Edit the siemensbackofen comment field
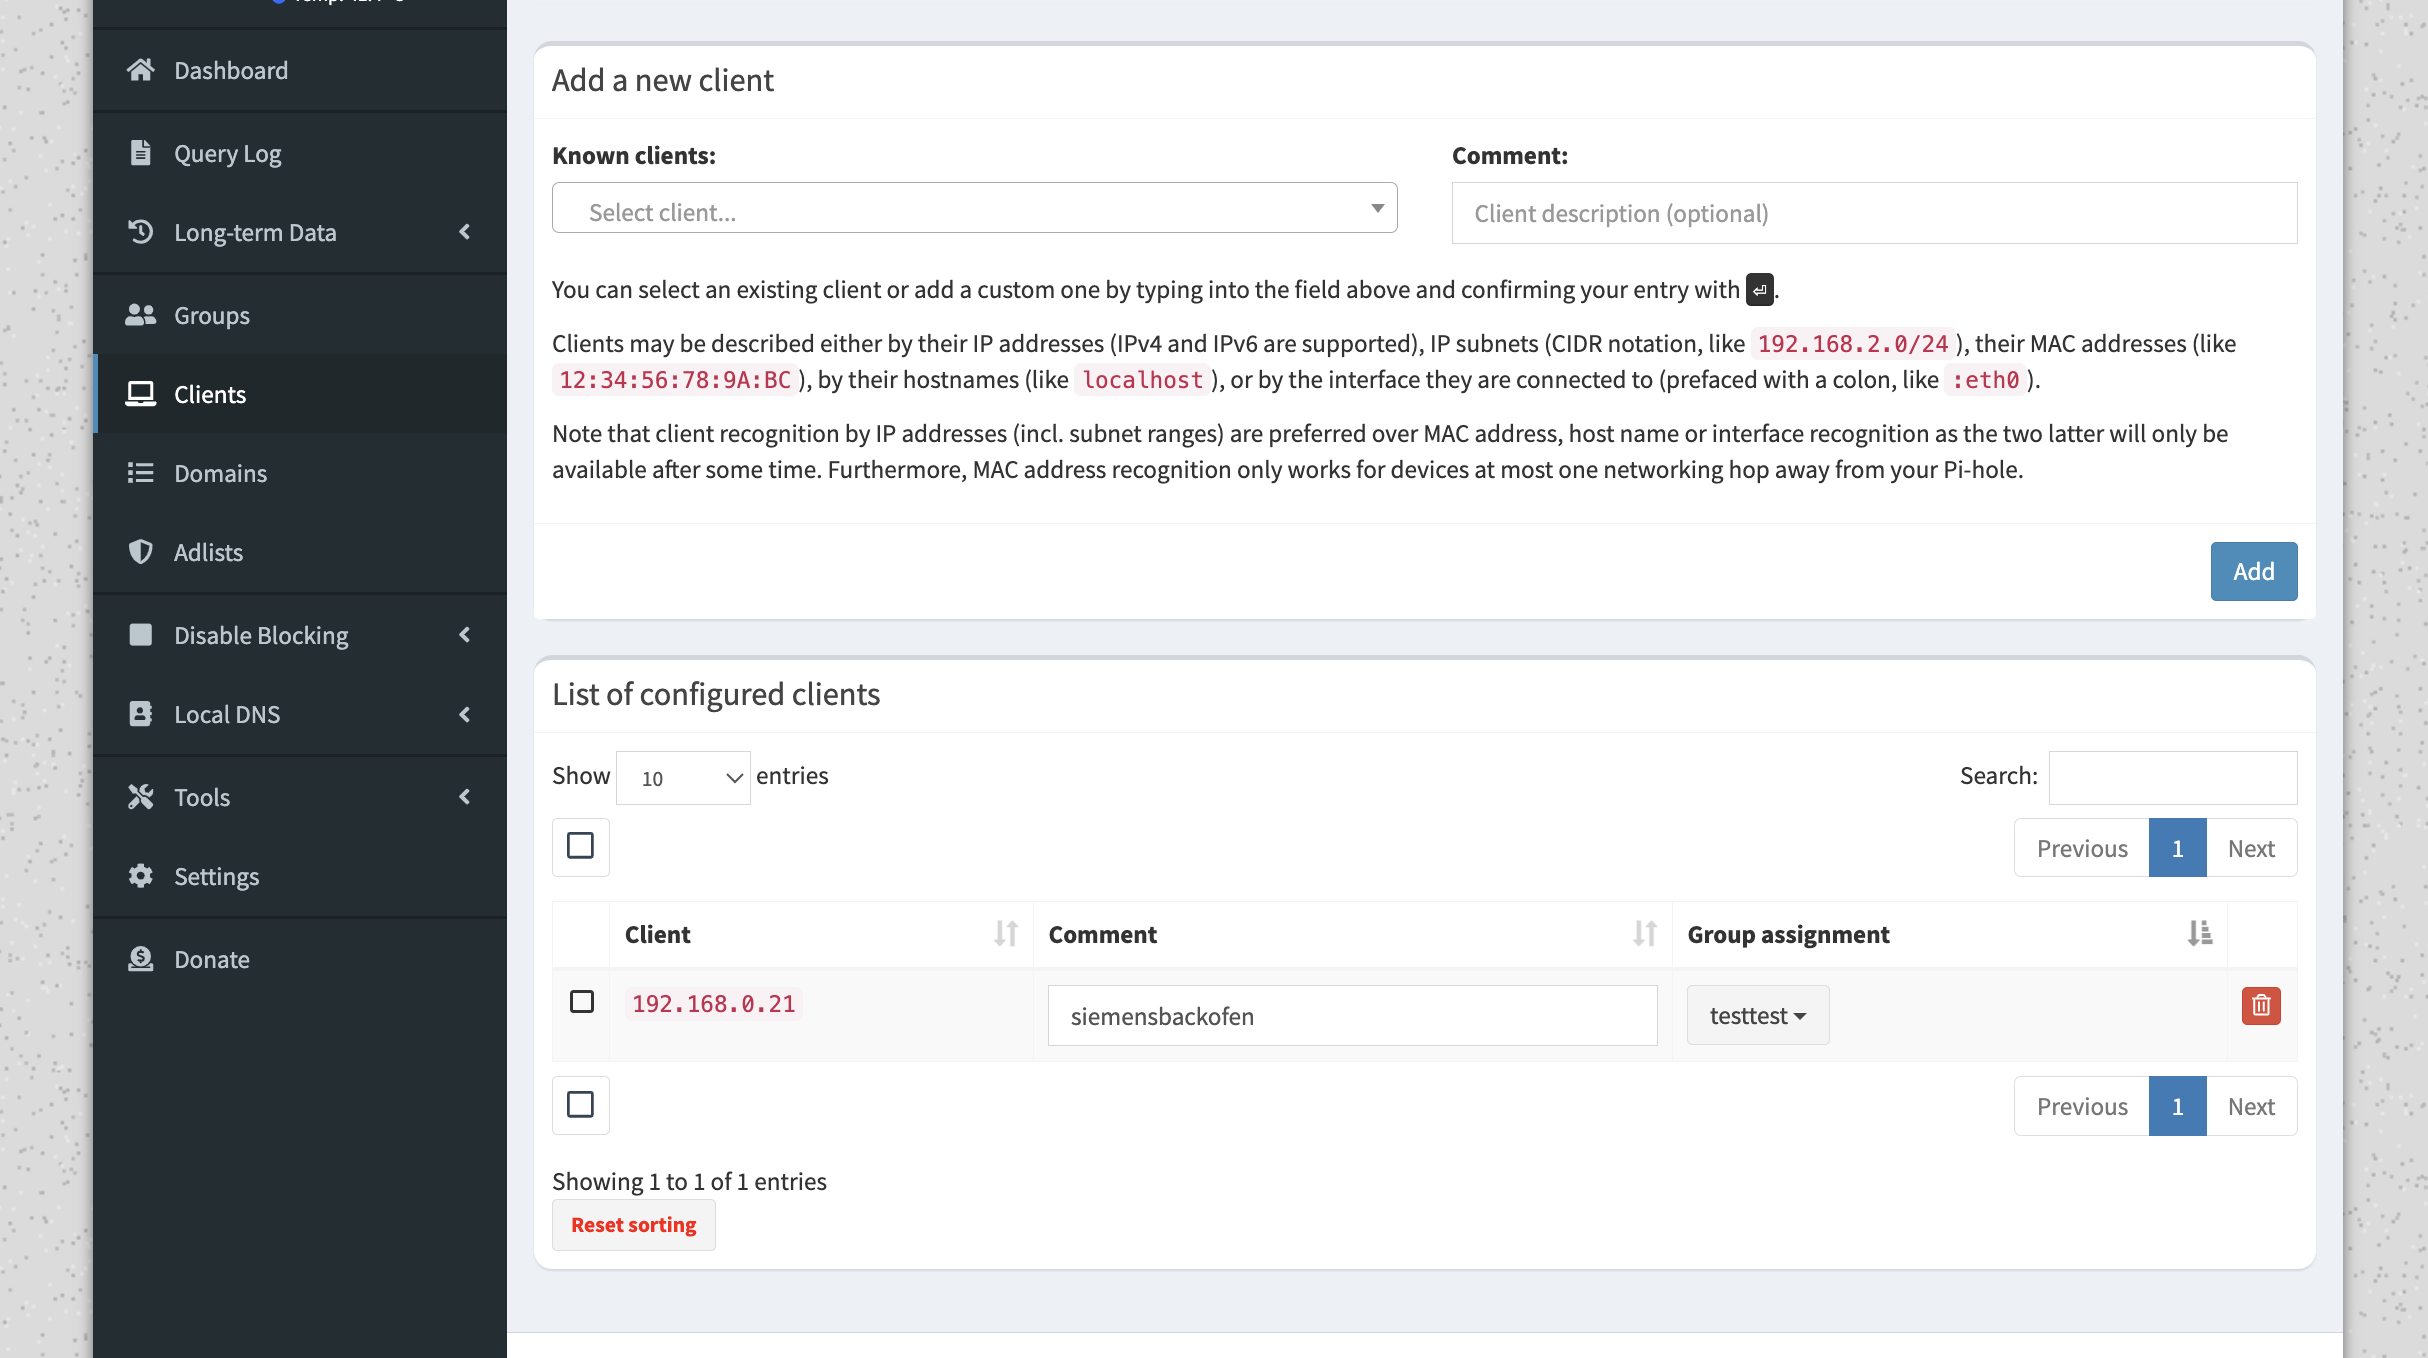This screenshot has height=1358, width=2428. pos(1352,1016)
